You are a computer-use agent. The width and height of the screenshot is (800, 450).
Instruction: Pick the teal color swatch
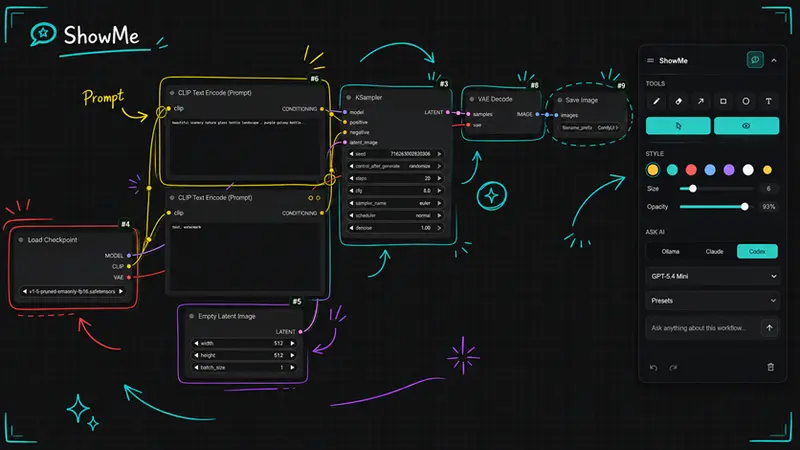pos(672,170)
